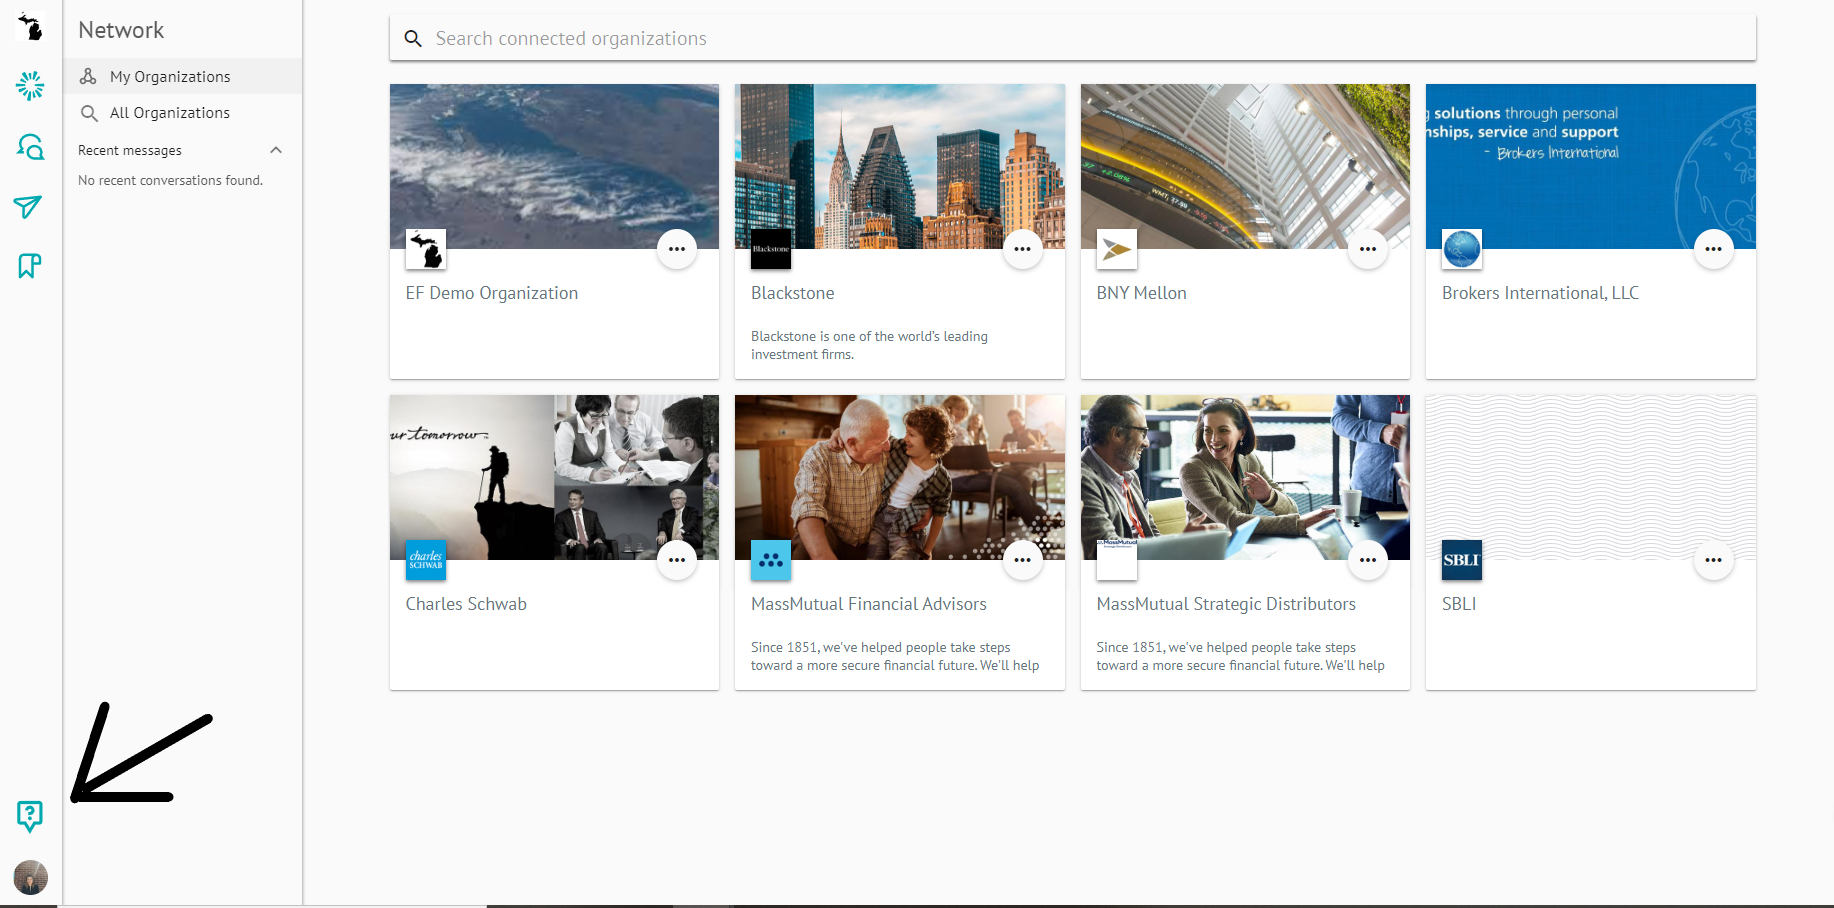Screen dimensions: 1834x908
Task: Open more options for EF Demo Organization
Action: 677,249
